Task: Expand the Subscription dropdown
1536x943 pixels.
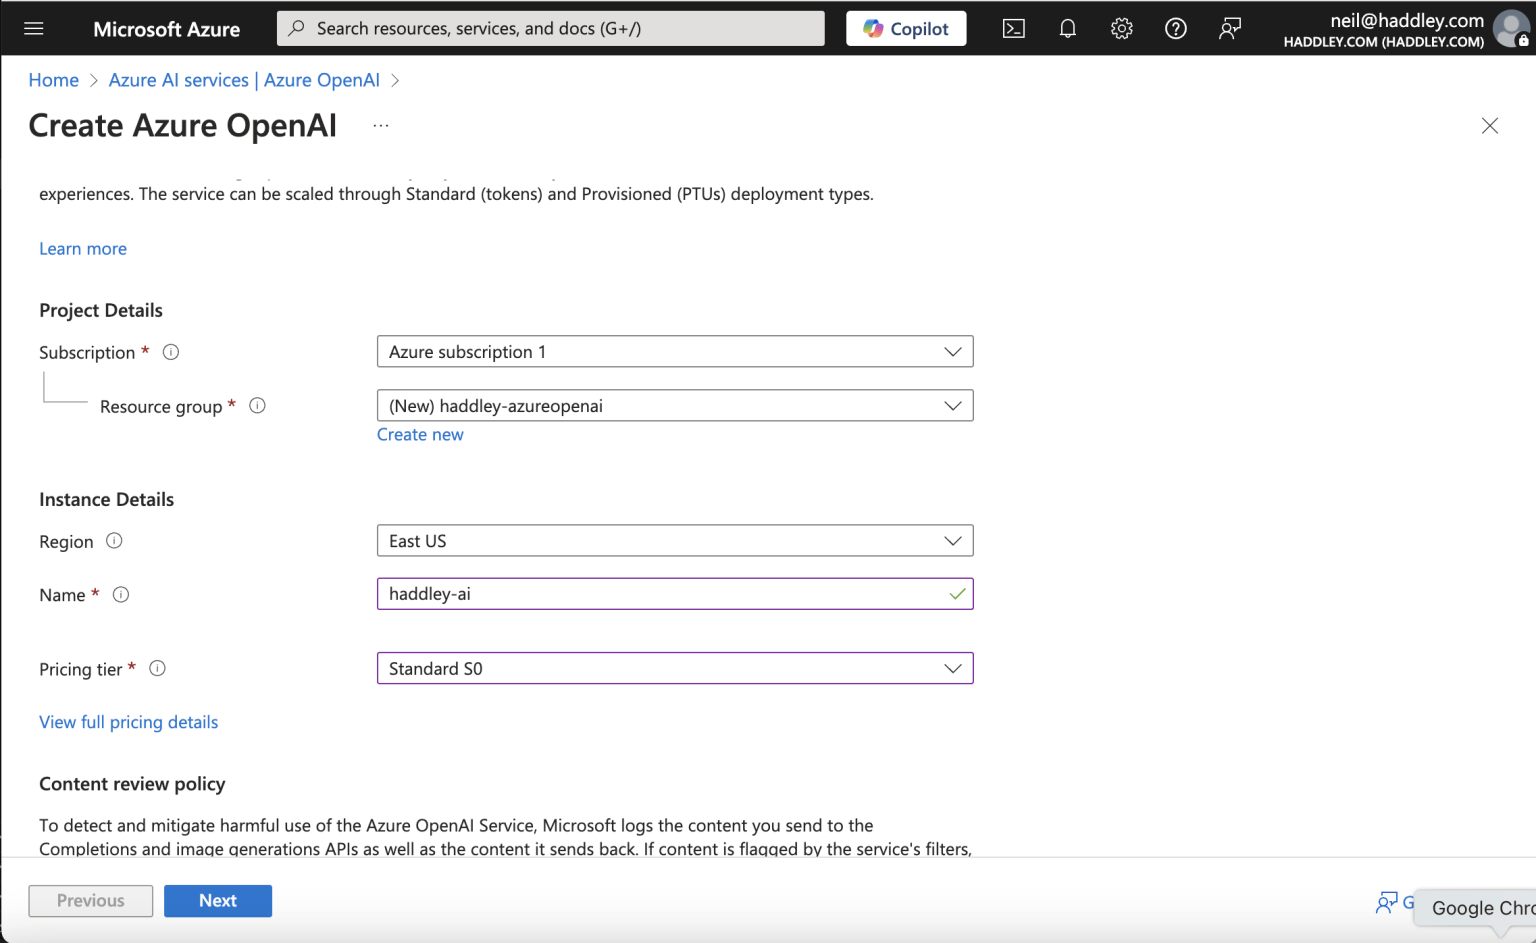Action: point(674,352)
